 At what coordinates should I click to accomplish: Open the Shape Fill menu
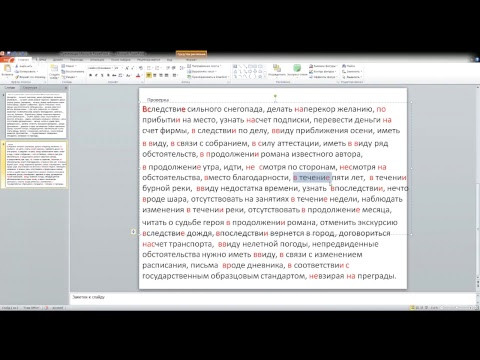[x=323, y=66]
